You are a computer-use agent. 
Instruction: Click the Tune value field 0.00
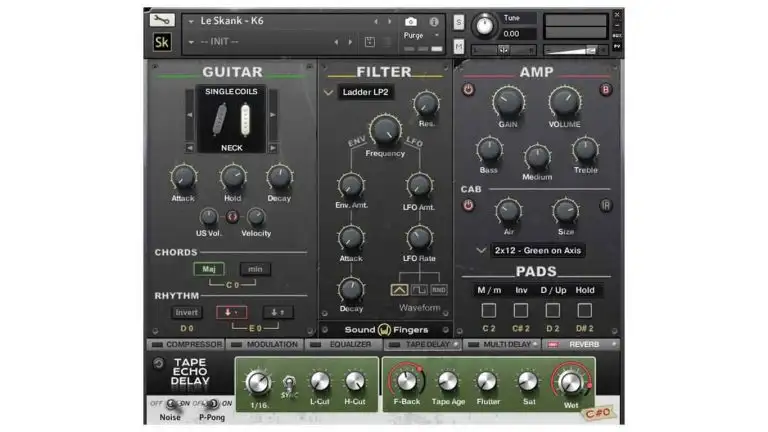[519, 34]
